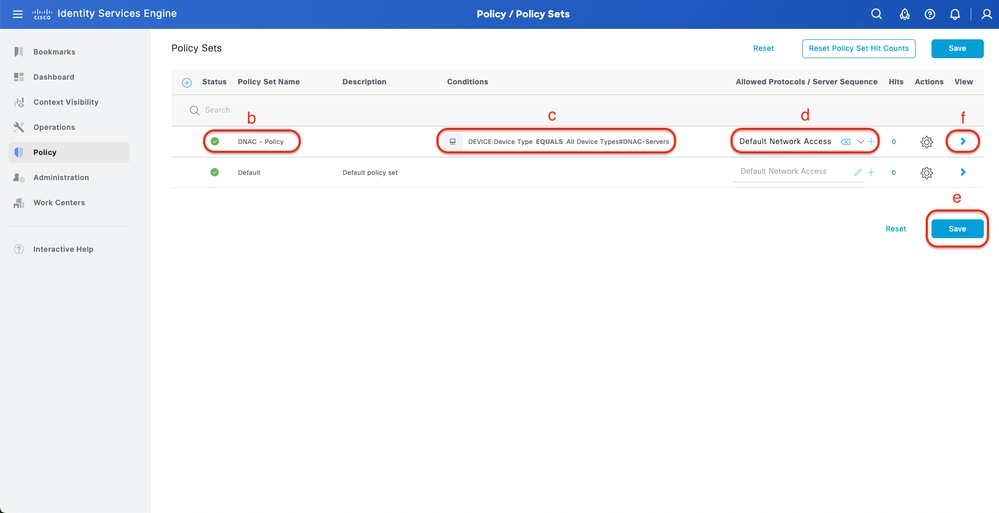Click Default row Default Network Access field

(784, 171)
